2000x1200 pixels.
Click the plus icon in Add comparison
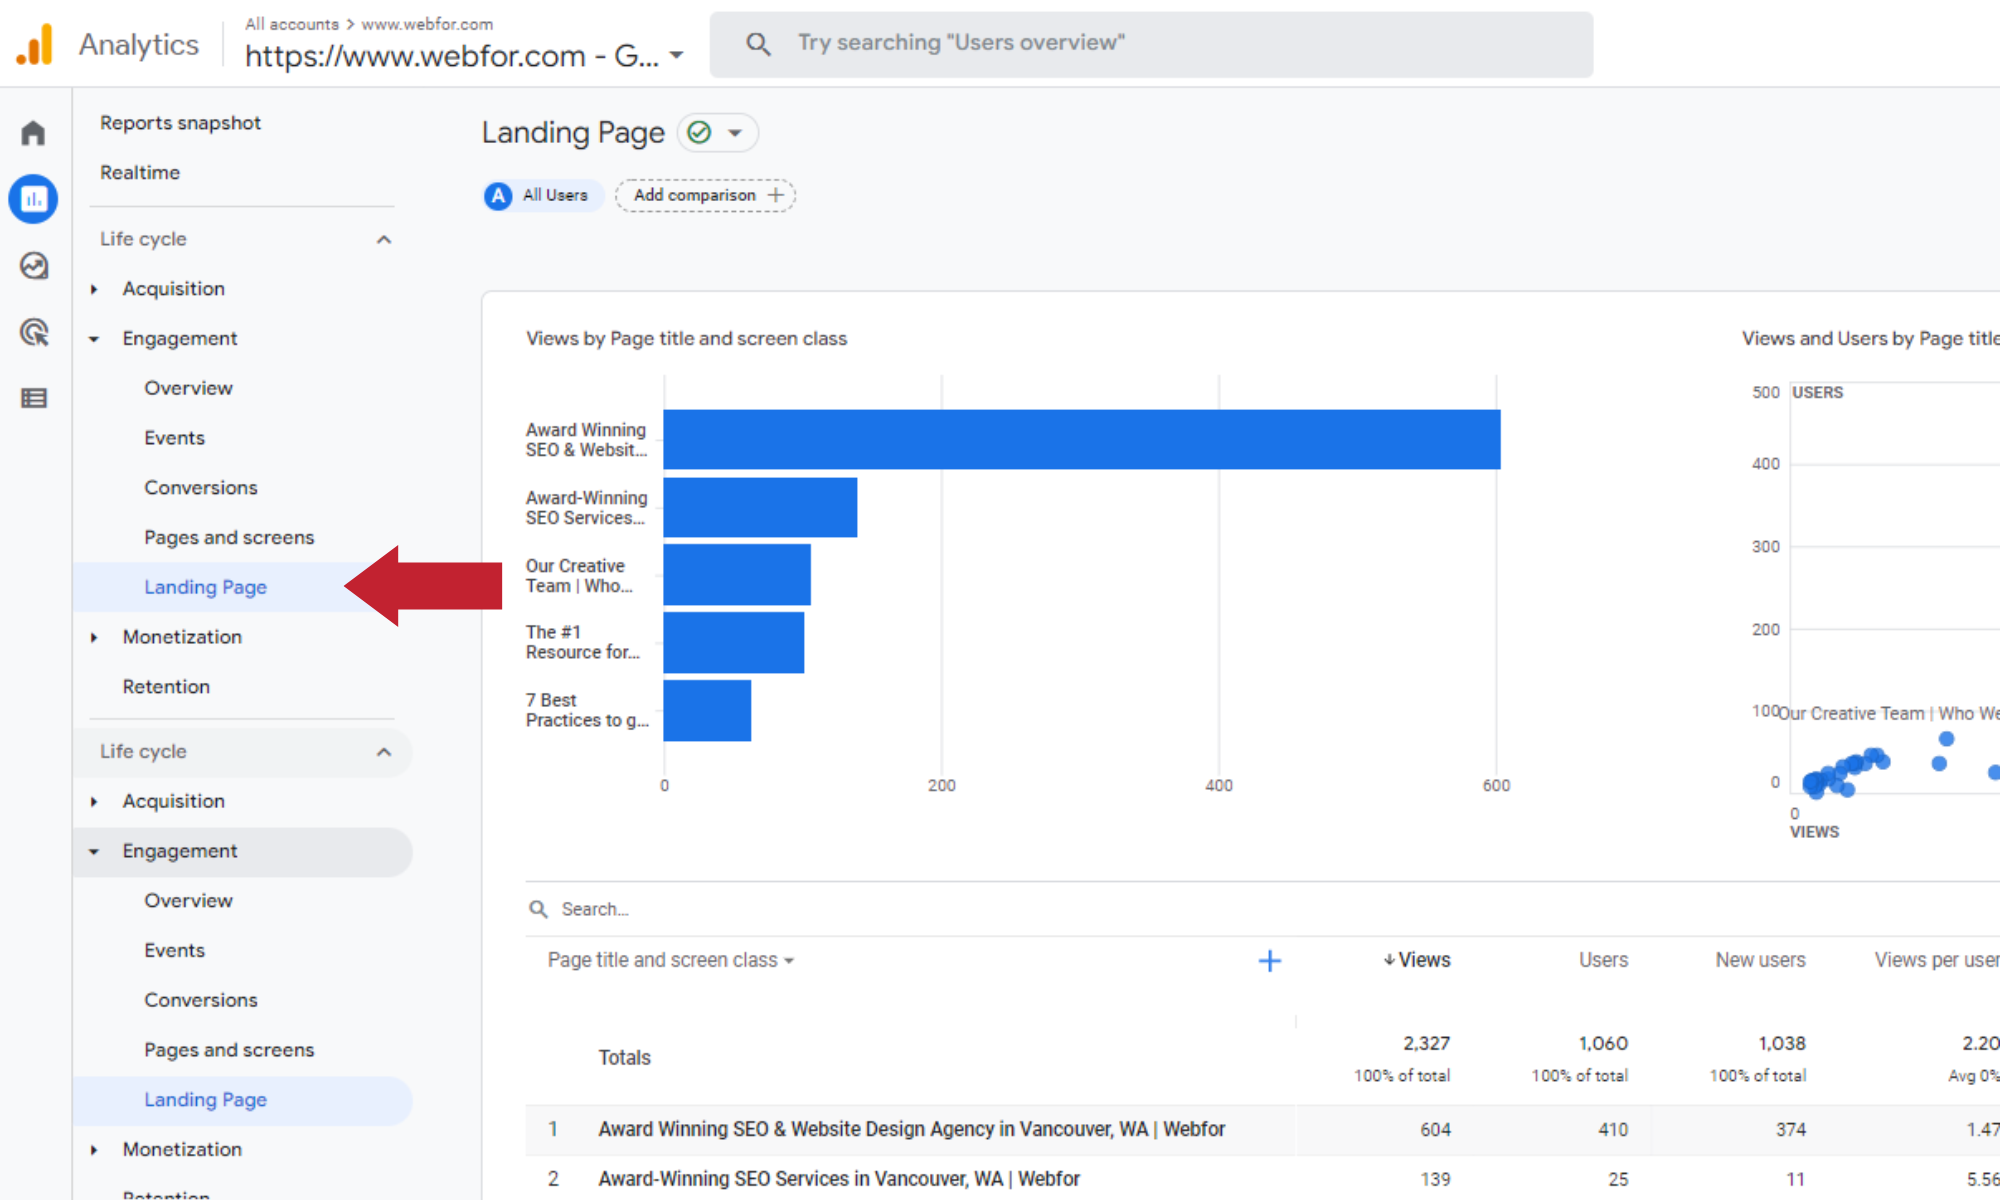pos(775,195)
